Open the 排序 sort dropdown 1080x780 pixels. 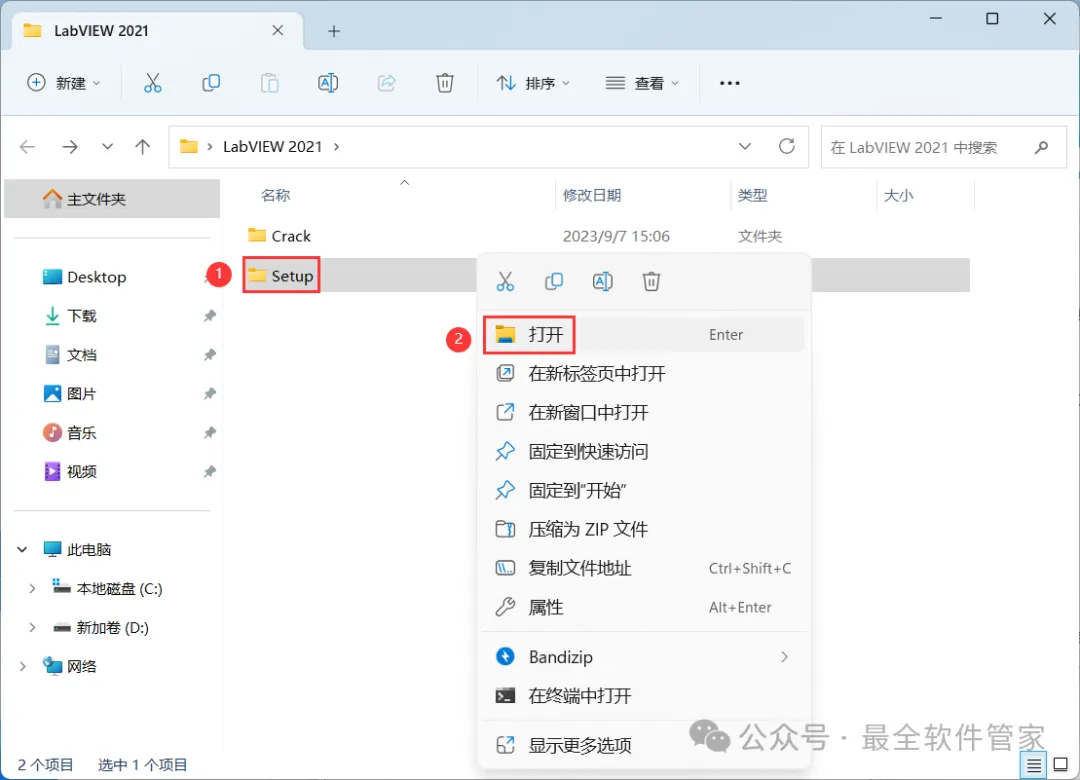point(533,83)
